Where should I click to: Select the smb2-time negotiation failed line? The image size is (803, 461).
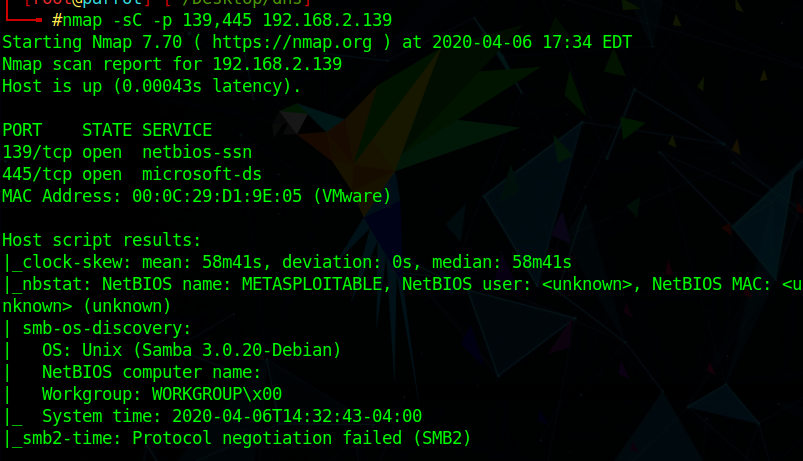[237, 439]
